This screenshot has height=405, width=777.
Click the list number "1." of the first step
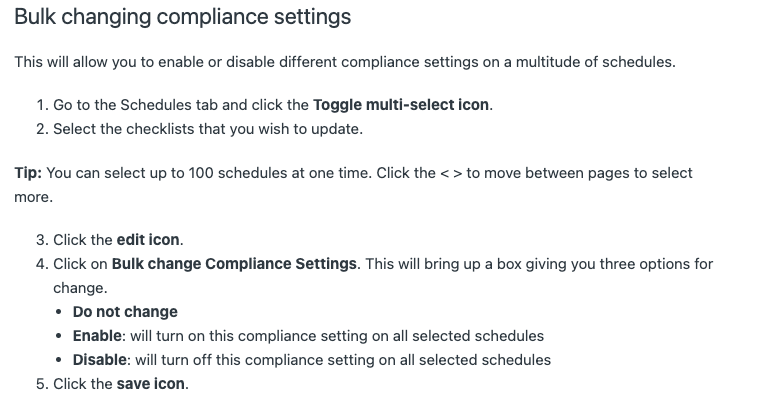[42, 105]
